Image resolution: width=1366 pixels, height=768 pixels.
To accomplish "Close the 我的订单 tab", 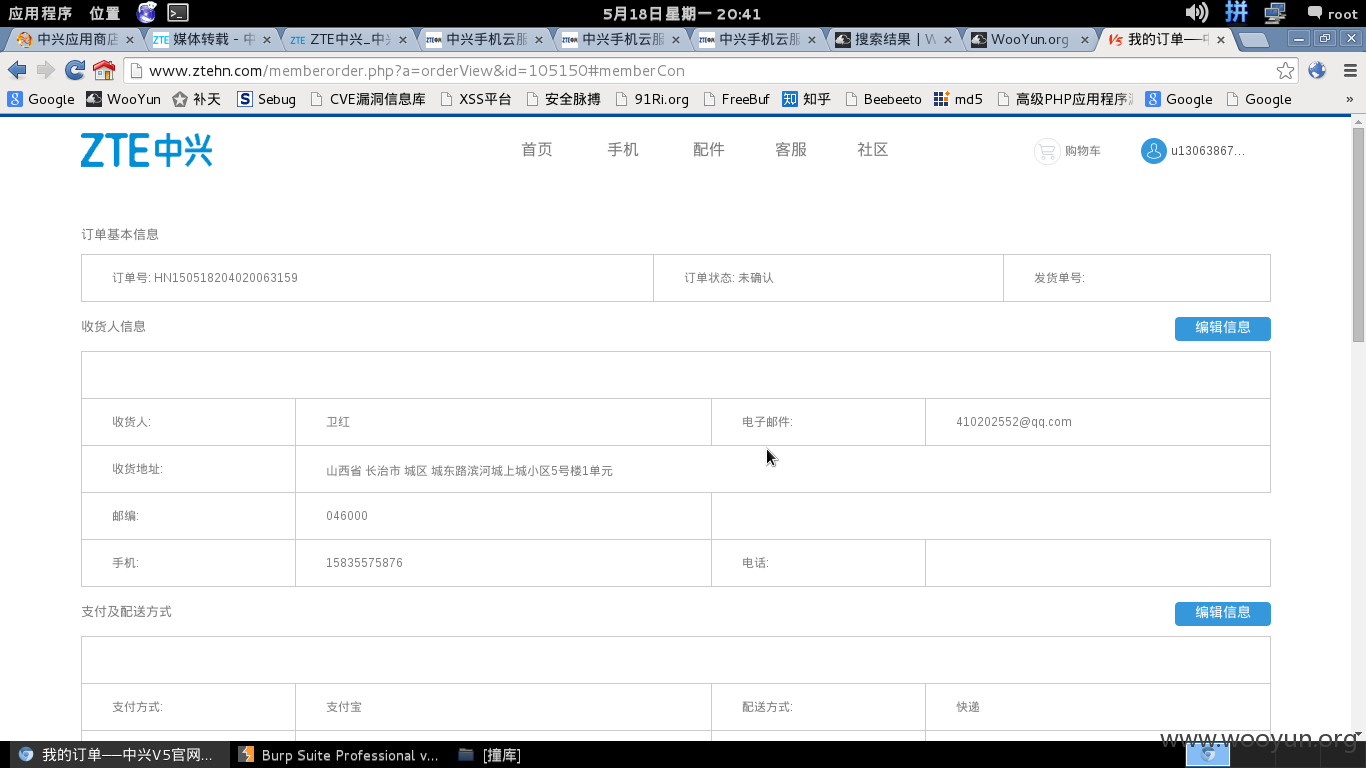I will pyautogui.click(x=1221, y=40).
